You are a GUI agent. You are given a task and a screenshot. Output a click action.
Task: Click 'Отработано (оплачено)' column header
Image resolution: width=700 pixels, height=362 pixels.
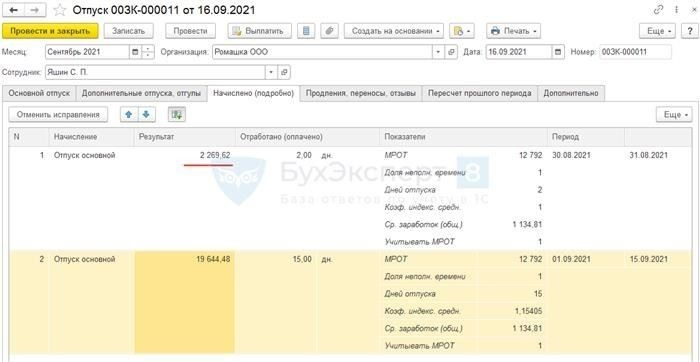click(307, 137)
